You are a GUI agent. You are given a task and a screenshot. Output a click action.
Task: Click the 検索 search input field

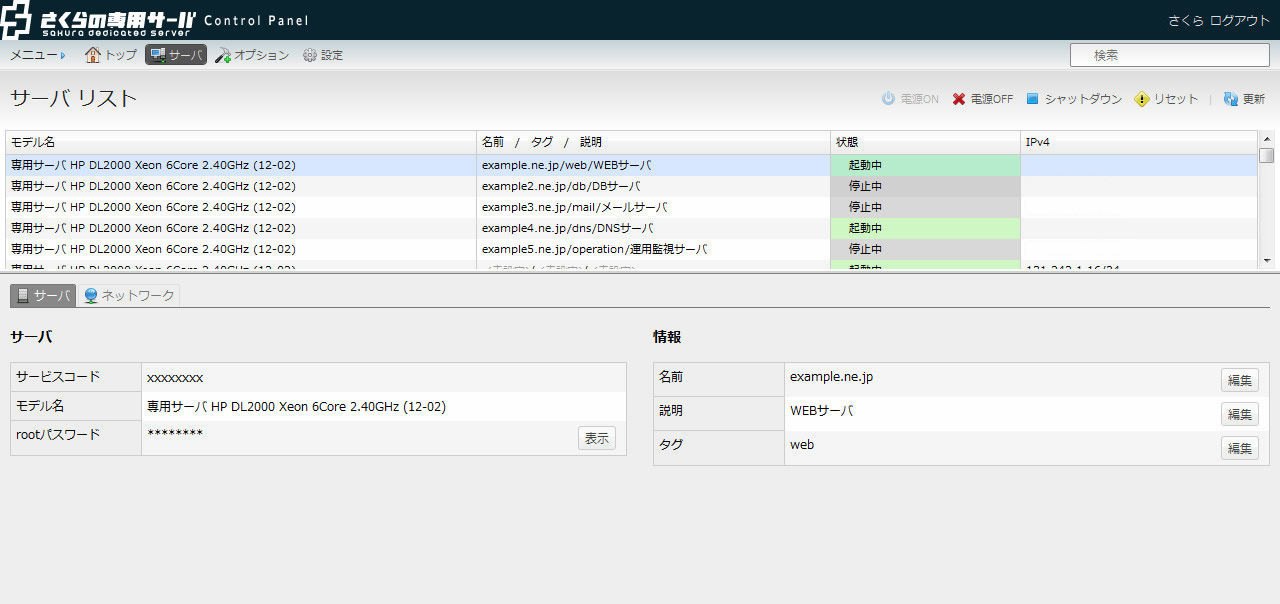coord(1168,55)
